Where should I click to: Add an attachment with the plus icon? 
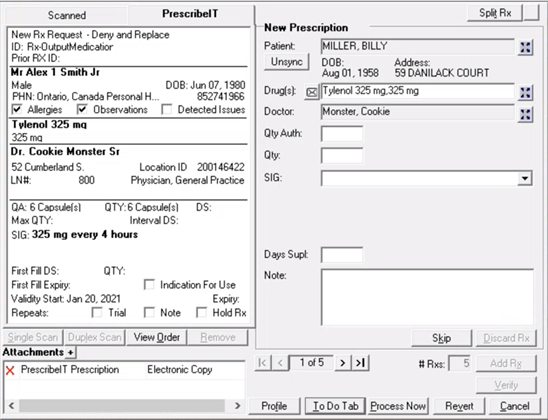[70, 352]
